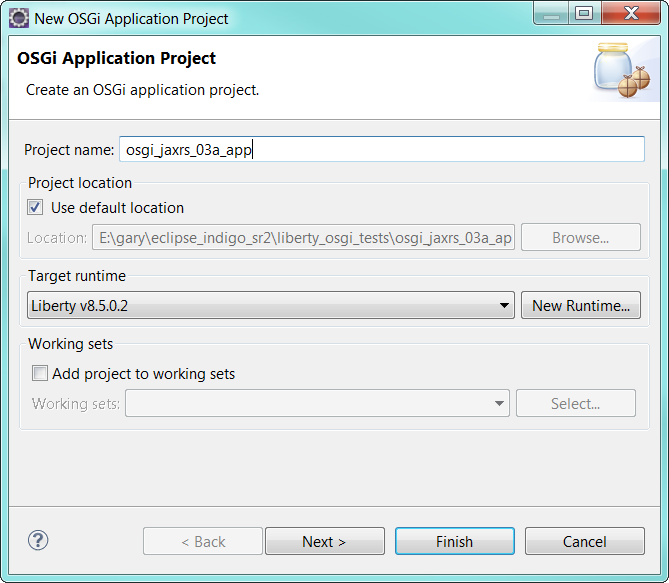The height and width of the screenshot is (583, 669).
Task: Click the OSGi jar banner icon
Action: [618, 70]
